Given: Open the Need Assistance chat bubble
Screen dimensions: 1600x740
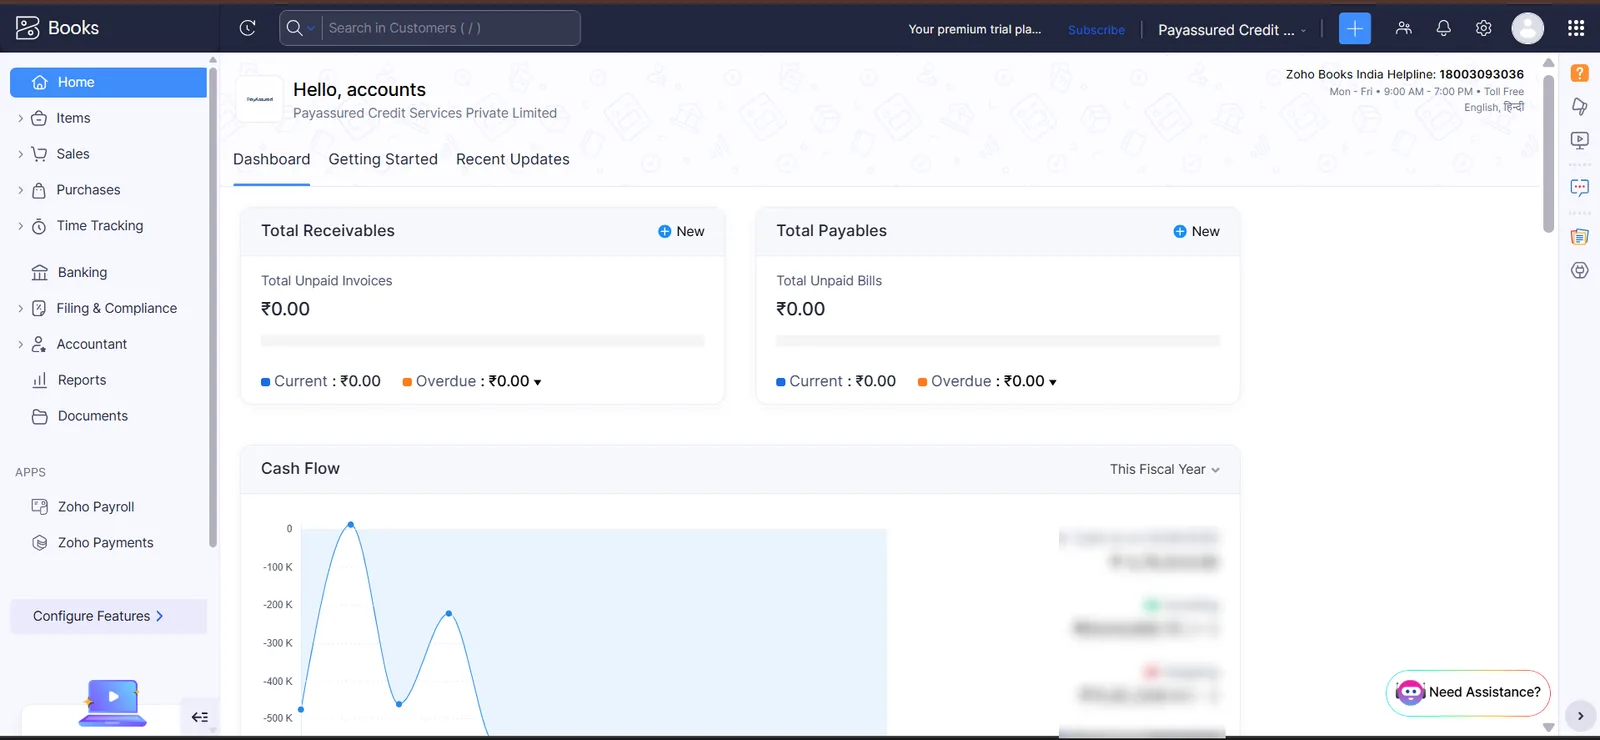Looking at the screenshot, I should [1469, 692].
